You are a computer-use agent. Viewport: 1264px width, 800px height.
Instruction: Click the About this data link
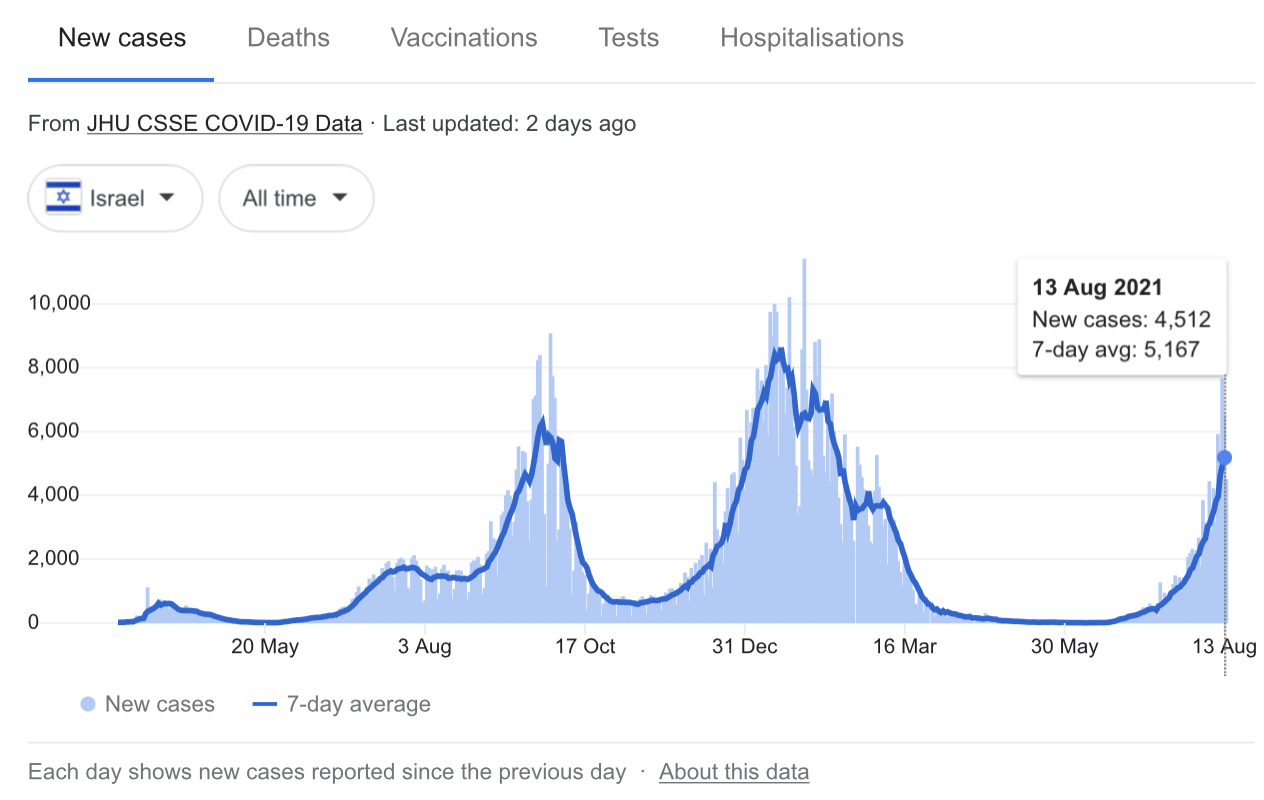[x=734, y=772]
